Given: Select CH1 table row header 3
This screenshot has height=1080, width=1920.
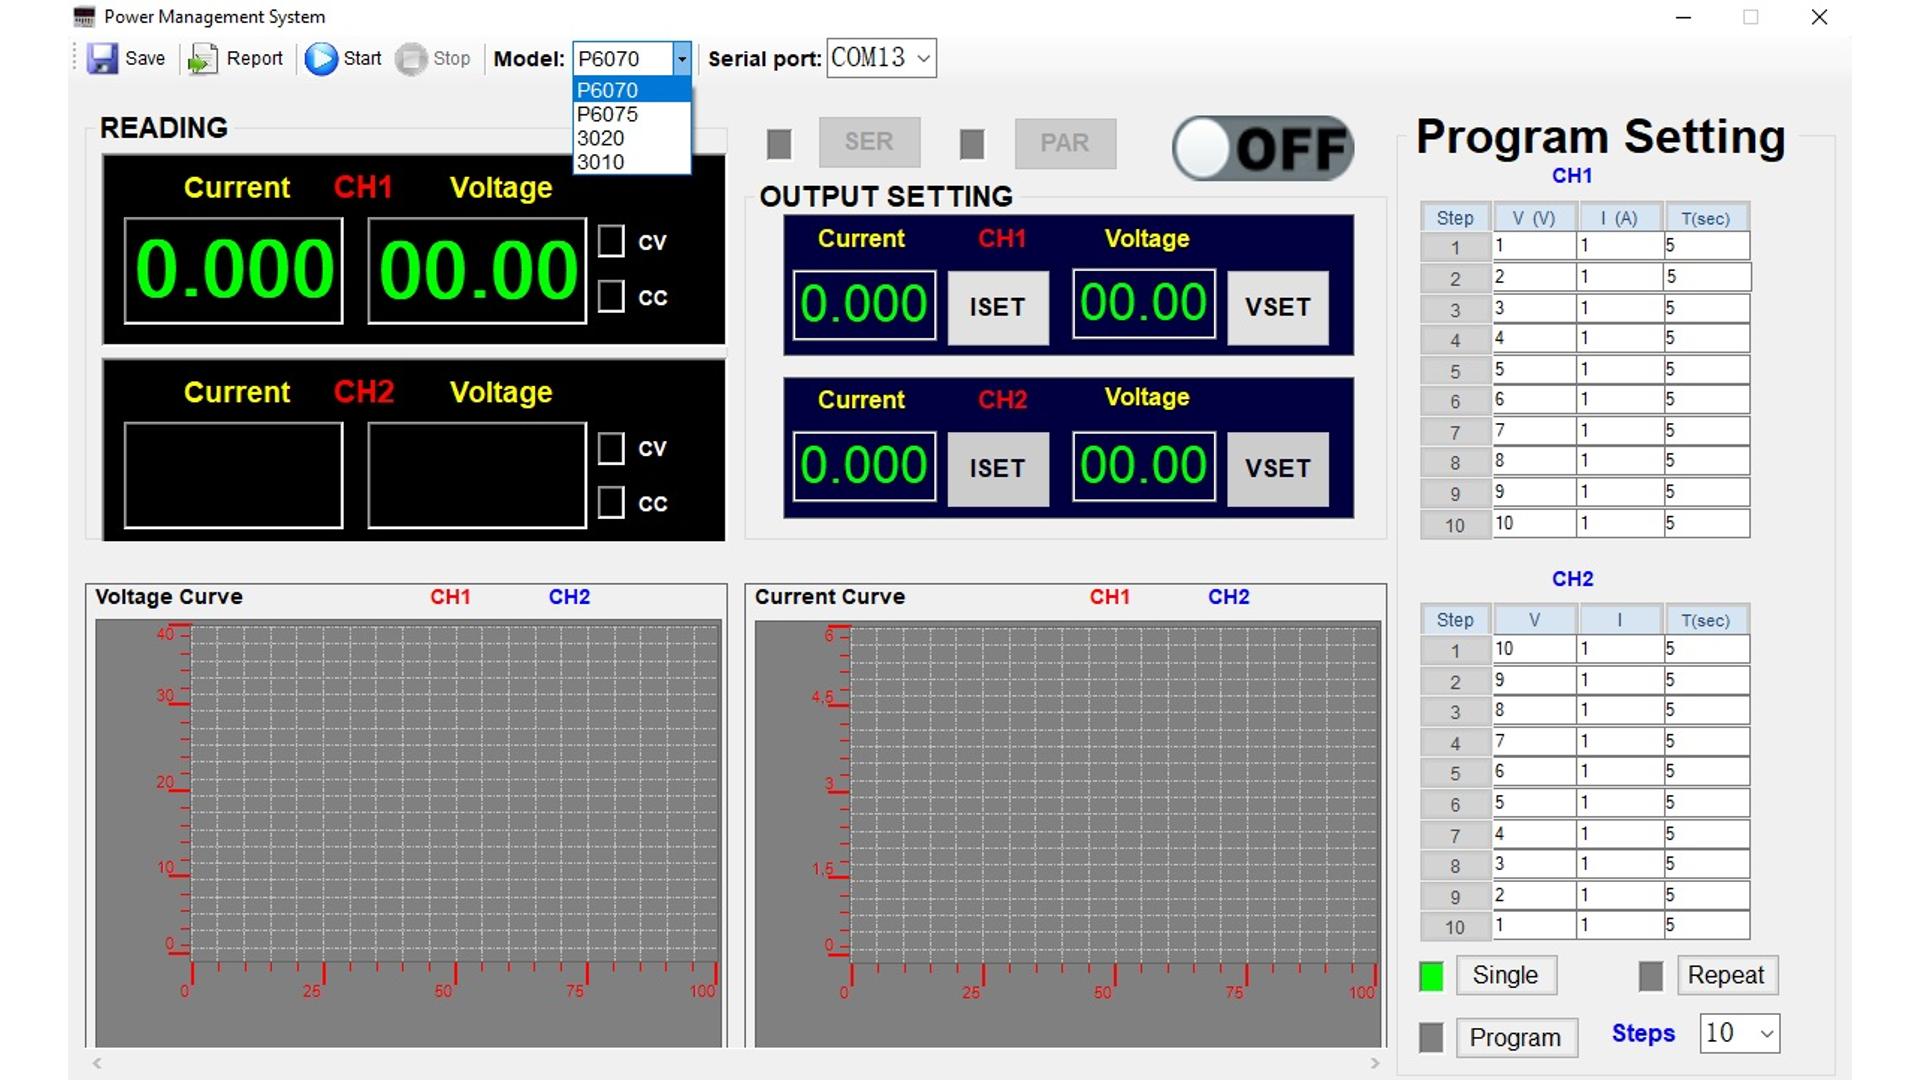Looking at the screenshot, I should click(x=1455, y=309).
